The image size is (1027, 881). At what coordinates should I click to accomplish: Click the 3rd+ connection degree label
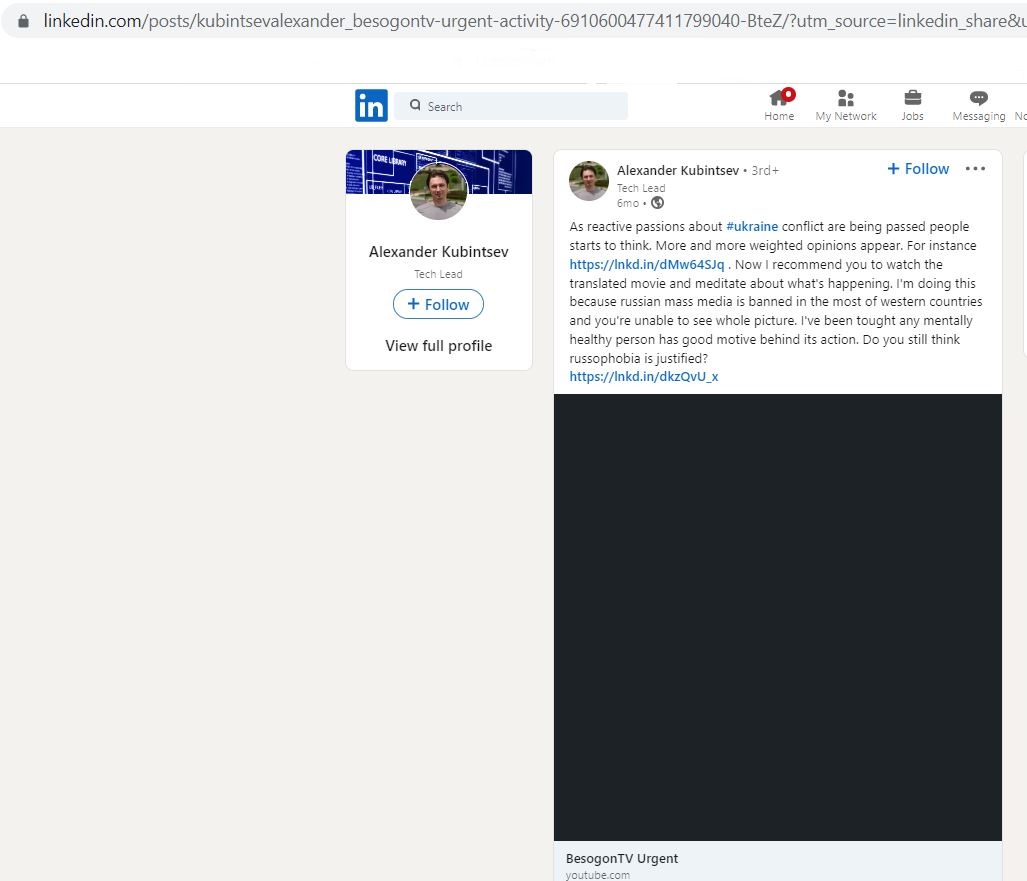point(765,170)
